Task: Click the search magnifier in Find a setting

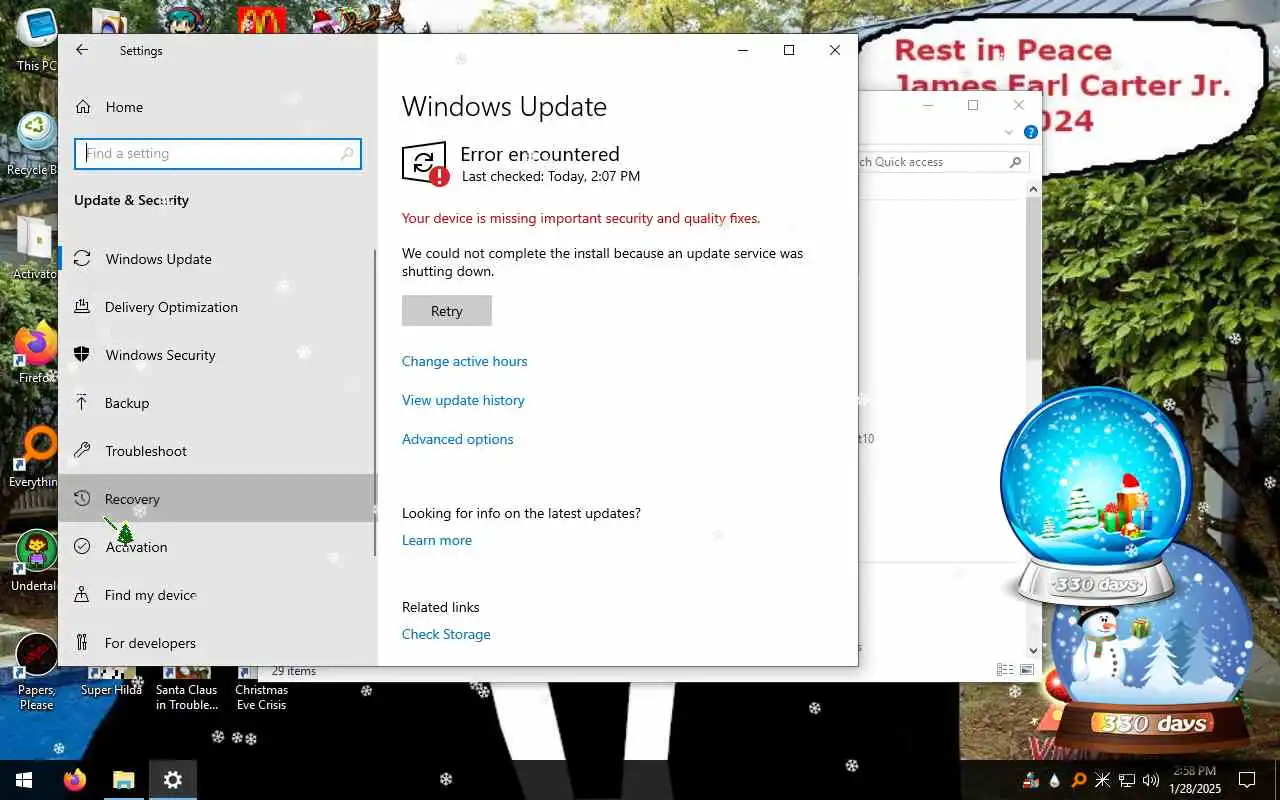Action: [347, 154]
